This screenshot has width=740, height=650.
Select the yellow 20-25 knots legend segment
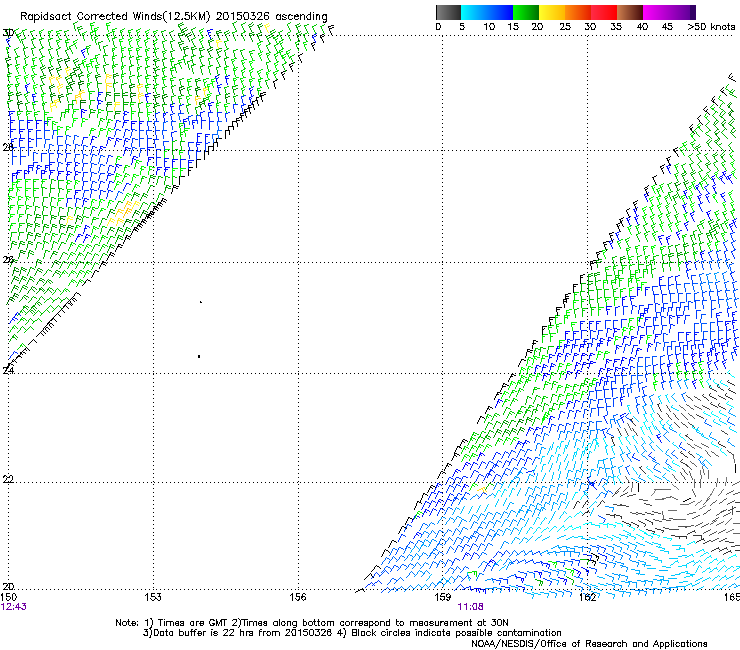[552, 12]
